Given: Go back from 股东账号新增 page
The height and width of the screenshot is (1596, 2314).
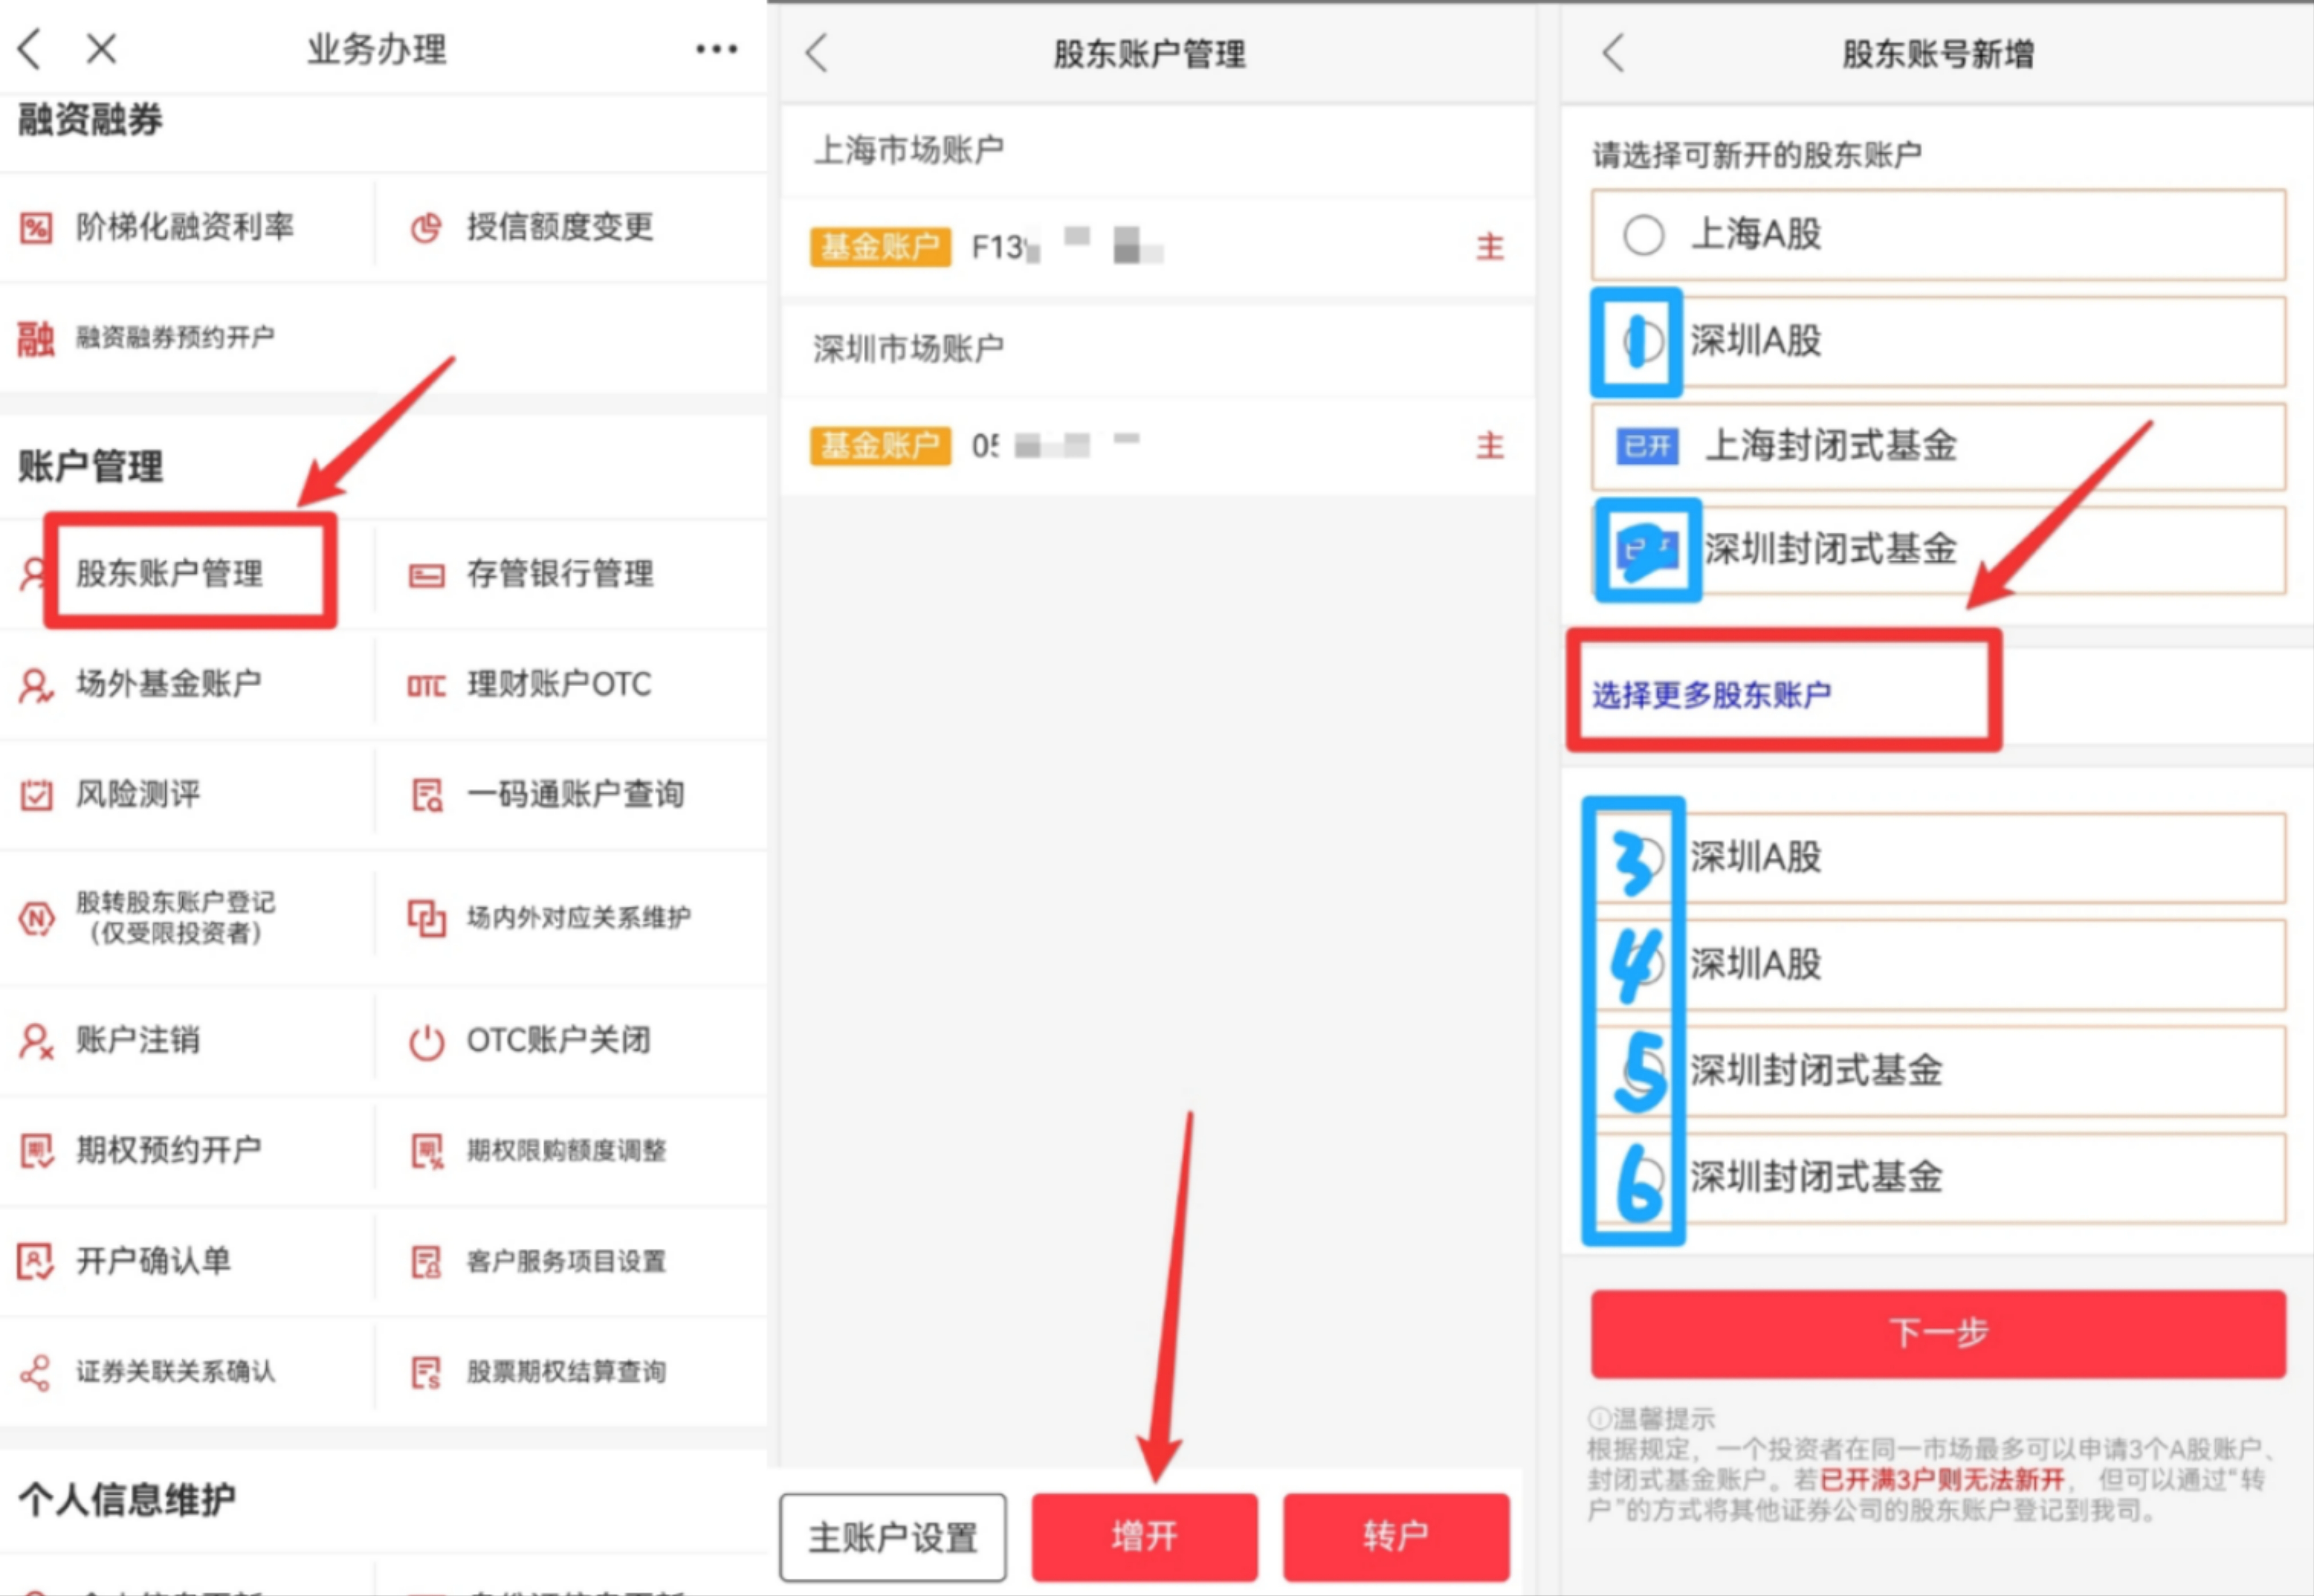Looking at the screenshot, I should point(1613,53).
